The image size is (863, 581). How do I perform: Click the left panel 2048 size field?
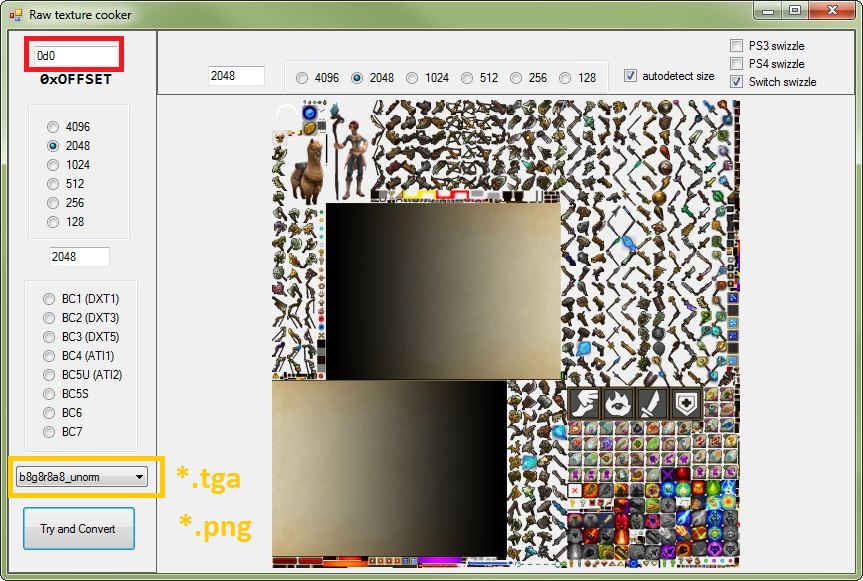tap(79, 256)
